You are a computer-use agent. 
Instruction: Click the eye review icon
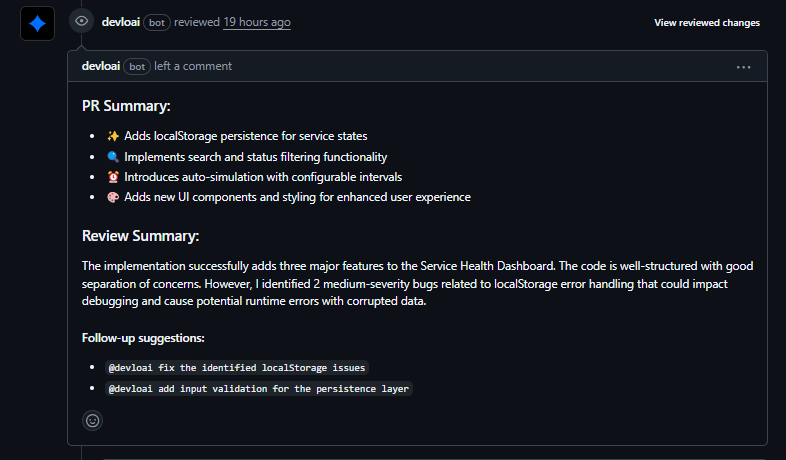click(x=82, y=21)
